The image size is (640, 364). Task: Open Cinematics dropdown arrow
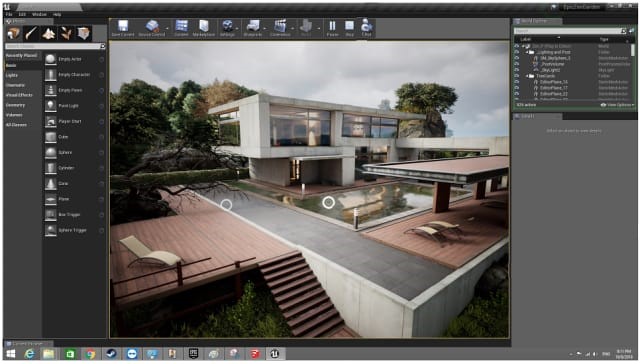[x=293, y=29]
